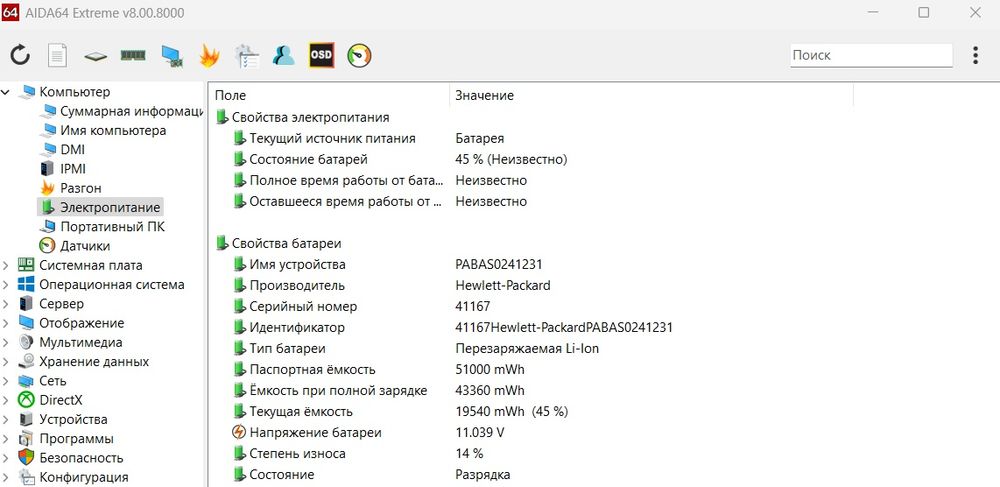Image resolution: width=1000 pixels, height=487 pixels.
Task: Expand the Отображение tree node
Action: pos(6,323)
